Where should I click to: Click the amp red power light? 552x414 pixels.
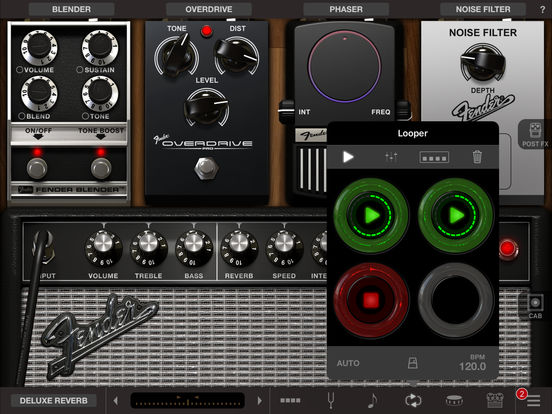coord(508,248)
